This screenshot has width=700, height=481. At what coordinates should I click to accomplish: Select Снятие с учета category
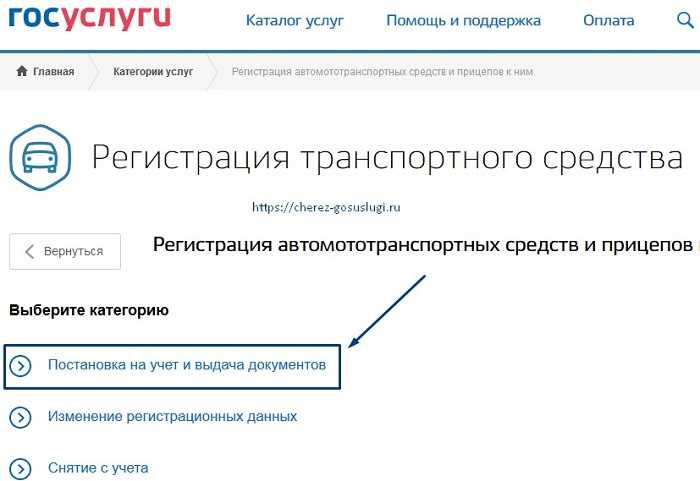click(x=98, y=468)
